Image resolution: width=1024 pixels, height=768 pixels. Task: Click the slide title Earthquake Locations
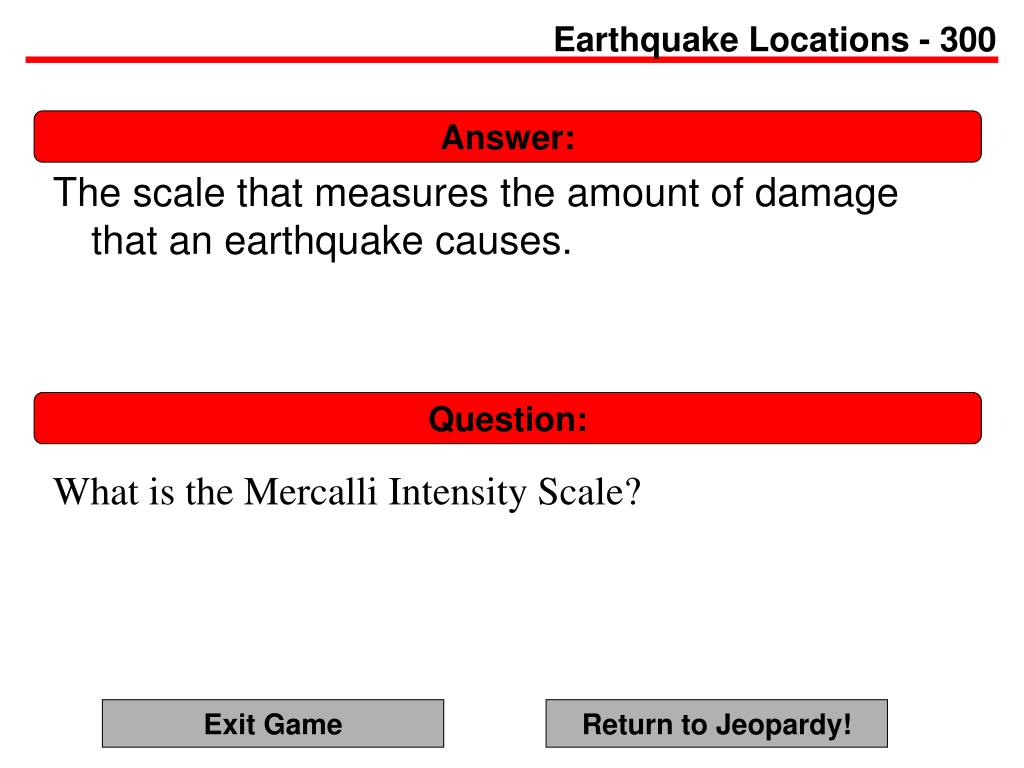pos(731,40)
